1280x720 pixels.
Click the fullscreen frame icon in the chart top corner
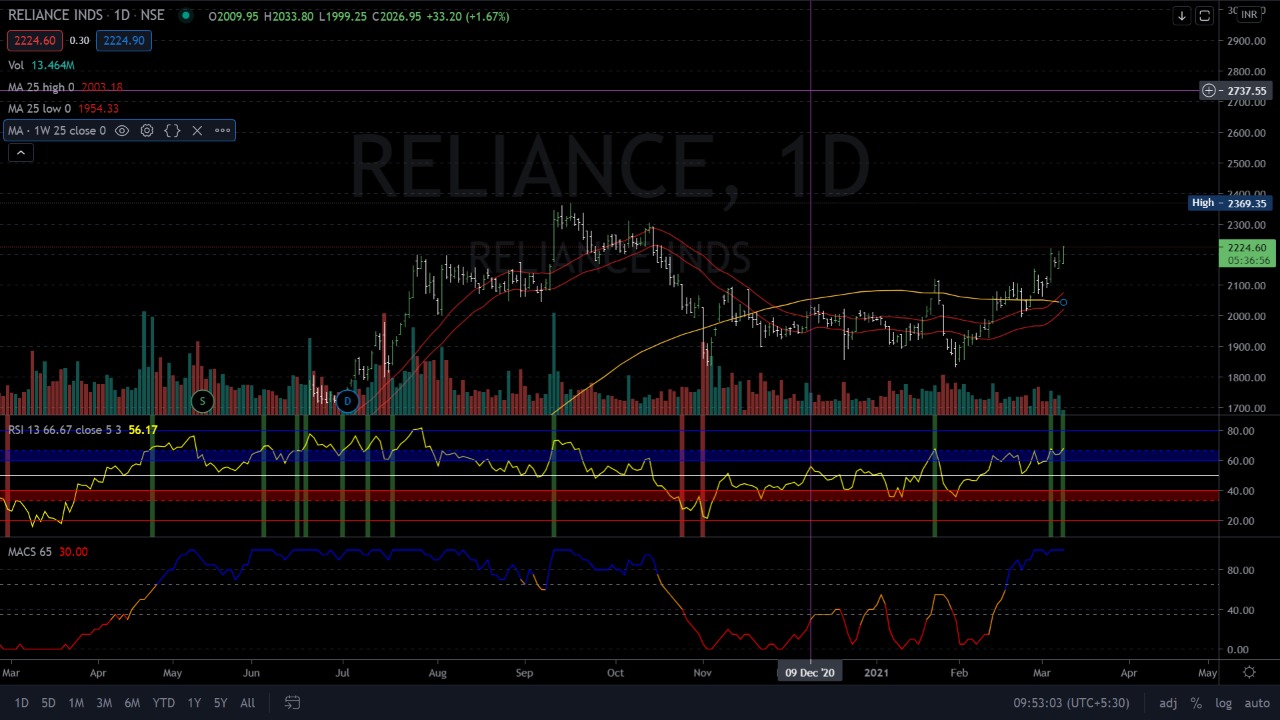tap(1204, 16)
